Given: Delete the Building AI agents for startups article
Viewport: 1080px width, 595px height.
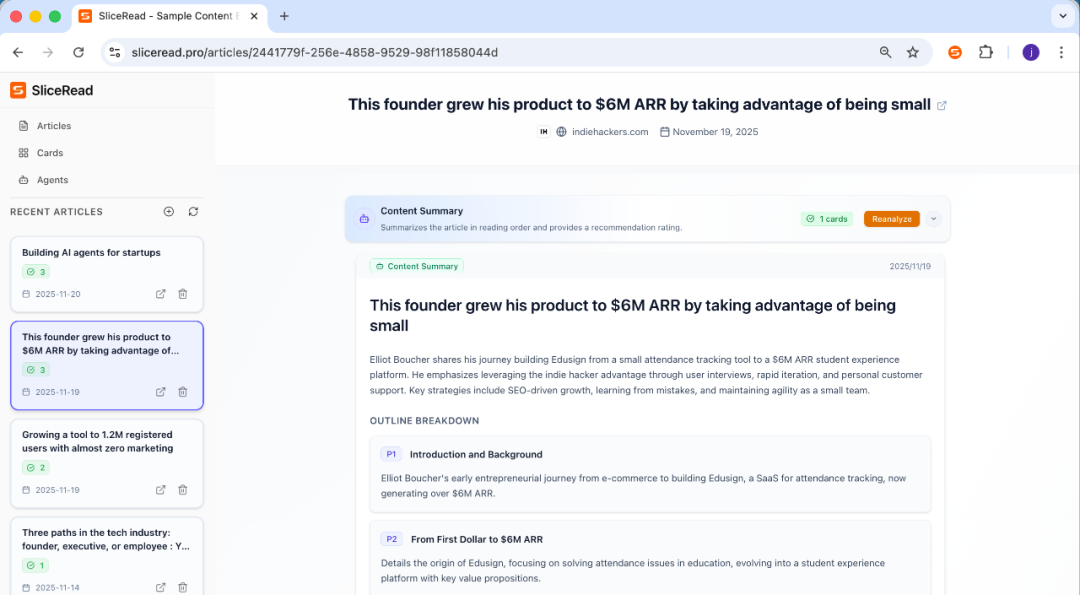Looking at the screenshot, I should point(183,294).
